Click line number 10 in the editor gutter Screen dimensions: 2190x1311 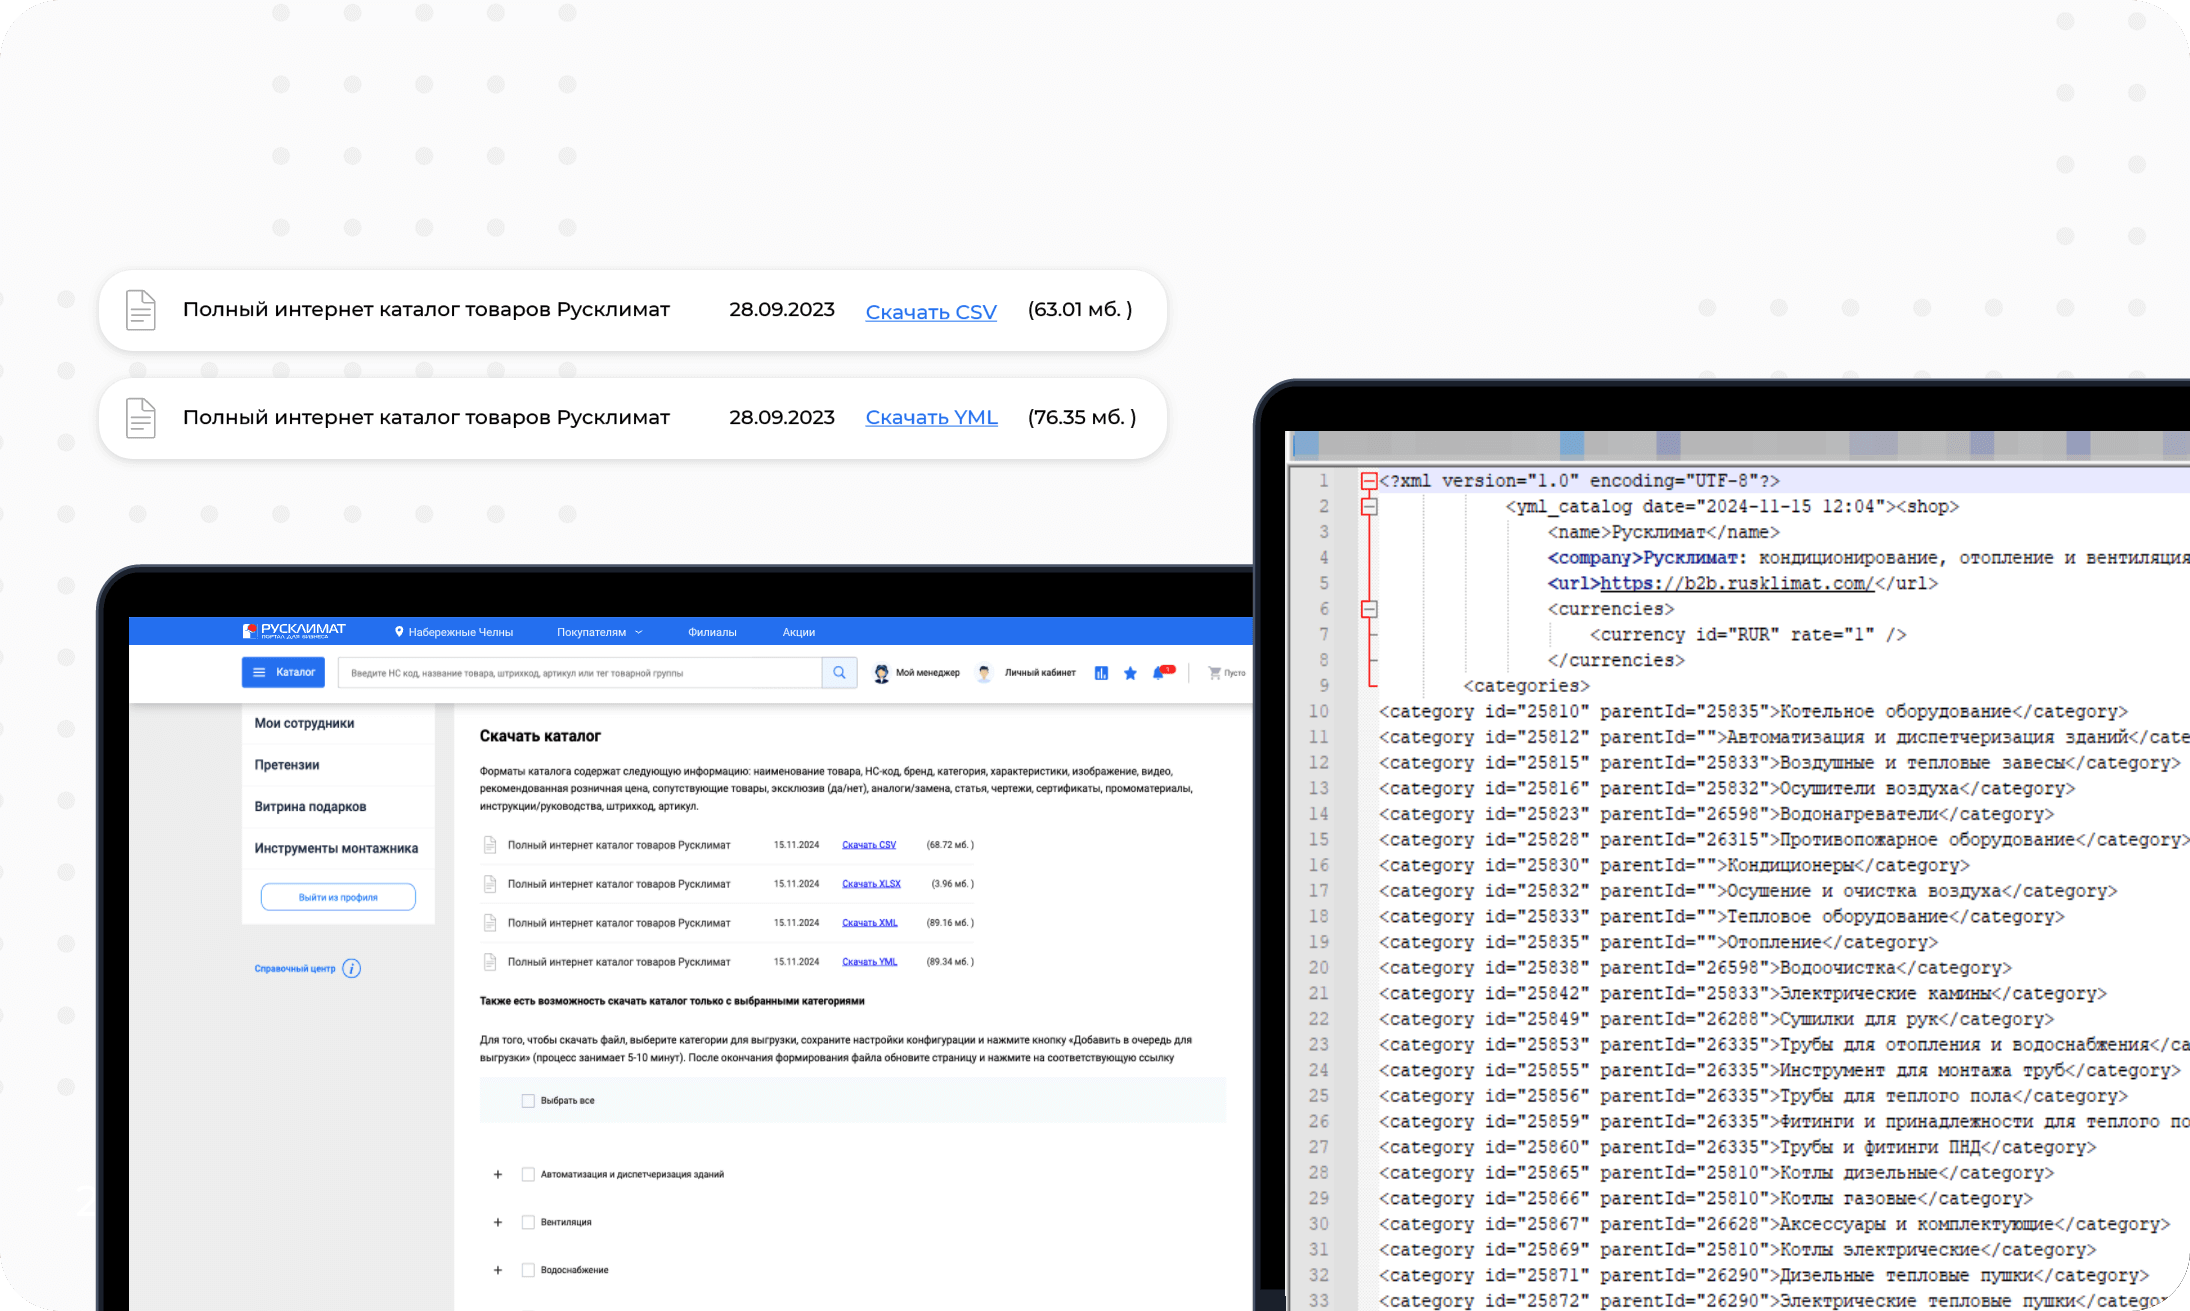click(1319, 712)
